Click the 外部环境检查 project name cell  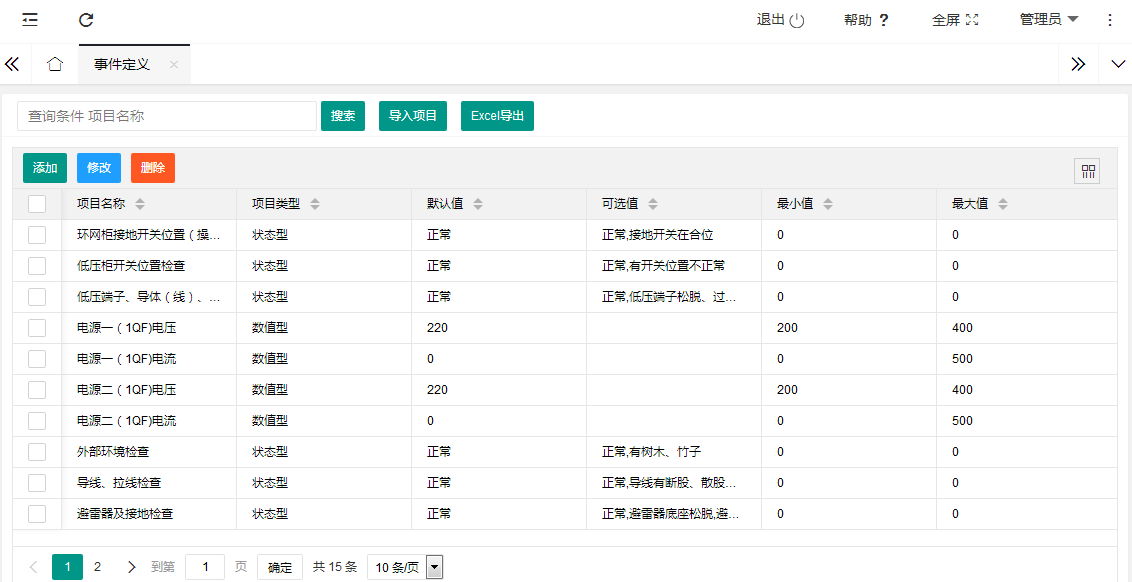point(149,452)
